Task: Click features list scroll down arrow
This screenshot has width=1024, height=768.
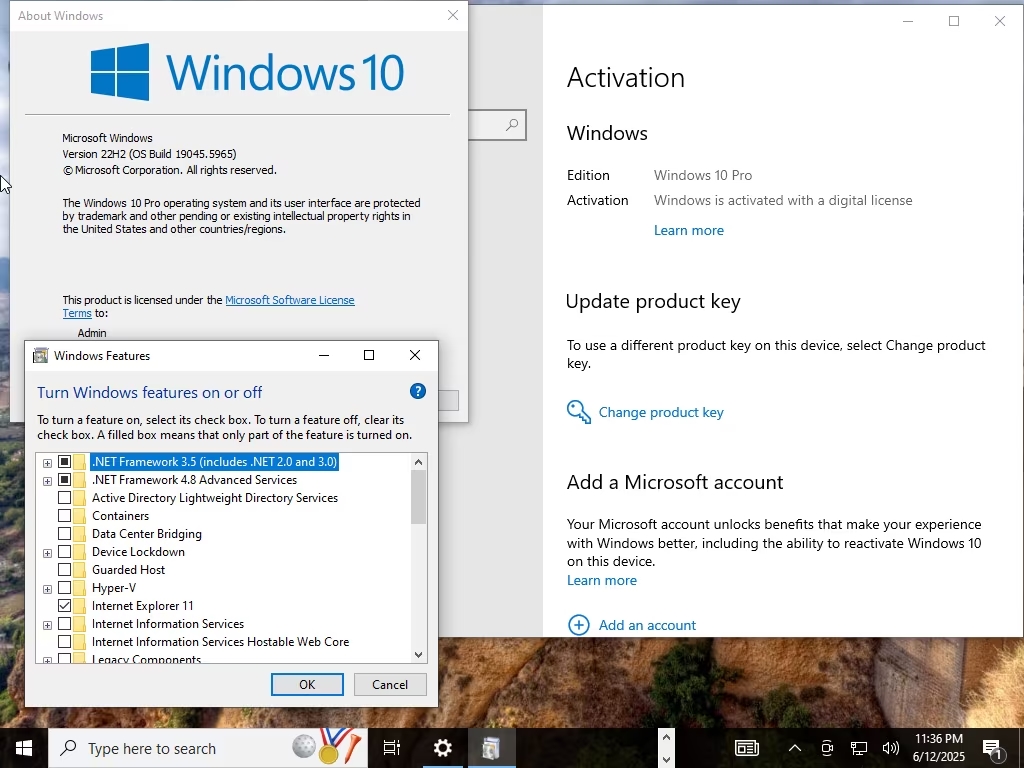Action: point(419,654)
